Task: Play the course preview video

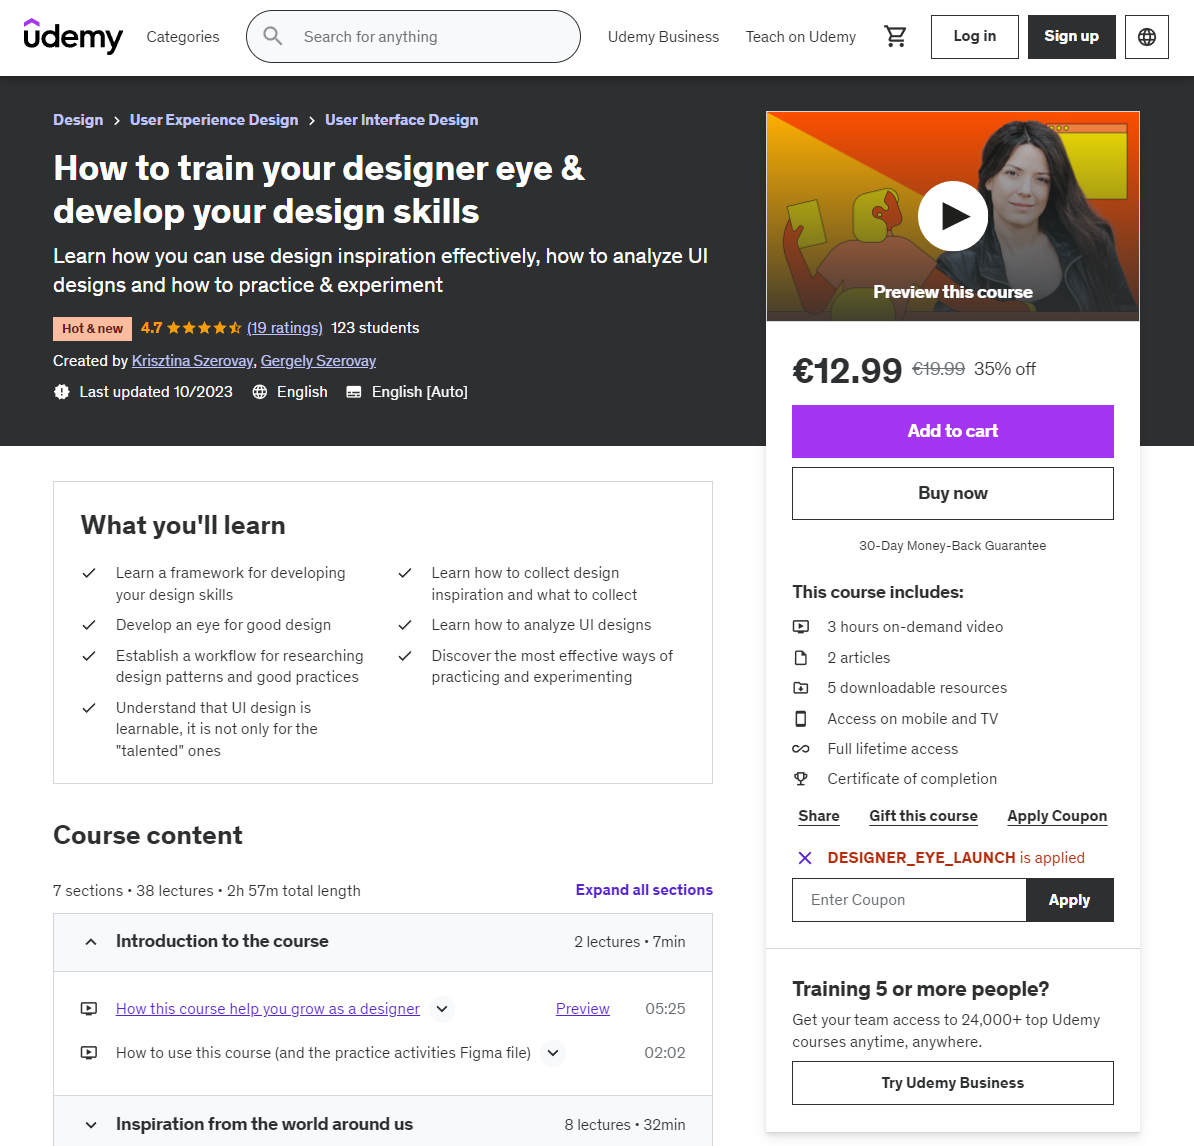Action: (953, 216)
